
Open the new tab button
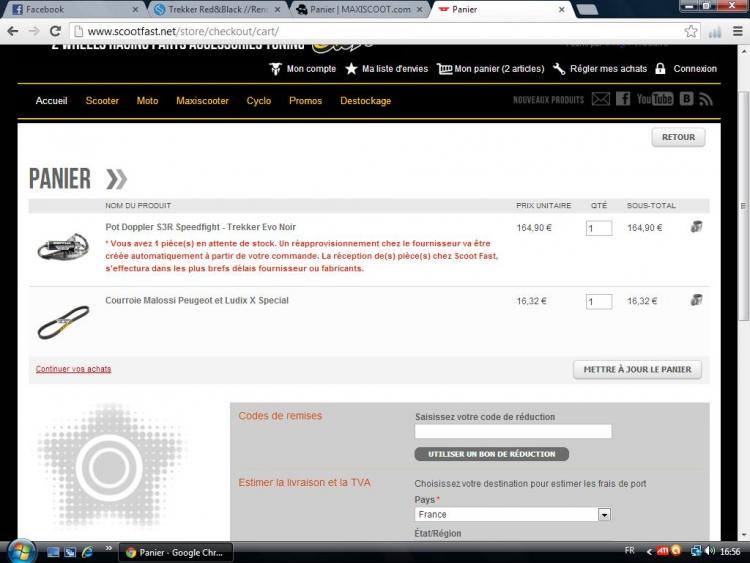[587, 10]
